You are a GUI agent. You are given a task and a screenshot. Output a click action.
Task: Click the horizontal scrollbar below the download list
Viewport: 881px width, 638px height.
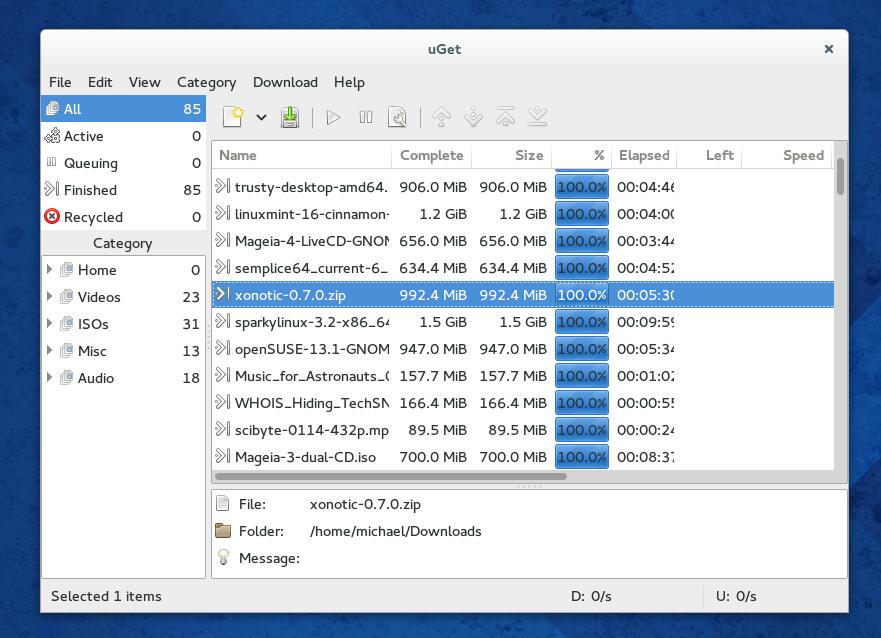(390, 476)
